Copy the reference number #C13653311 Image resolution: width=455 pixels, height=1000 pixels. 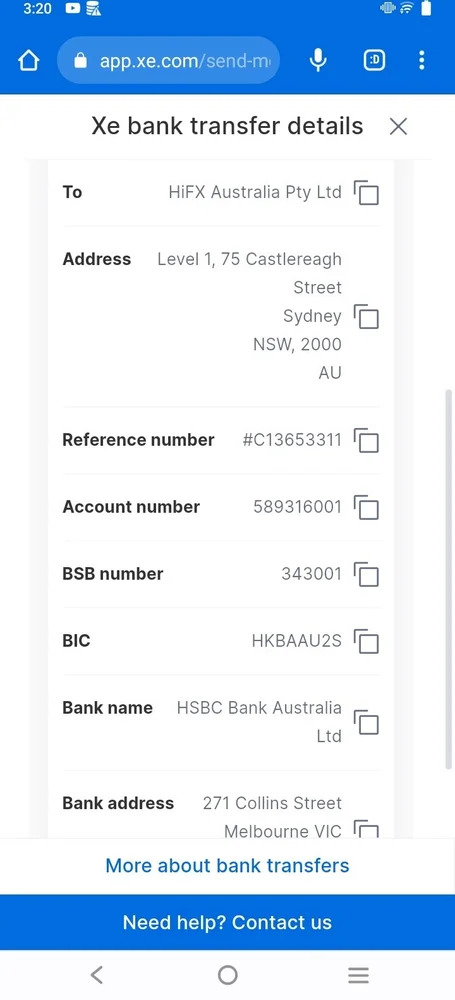tap(366, 440)
